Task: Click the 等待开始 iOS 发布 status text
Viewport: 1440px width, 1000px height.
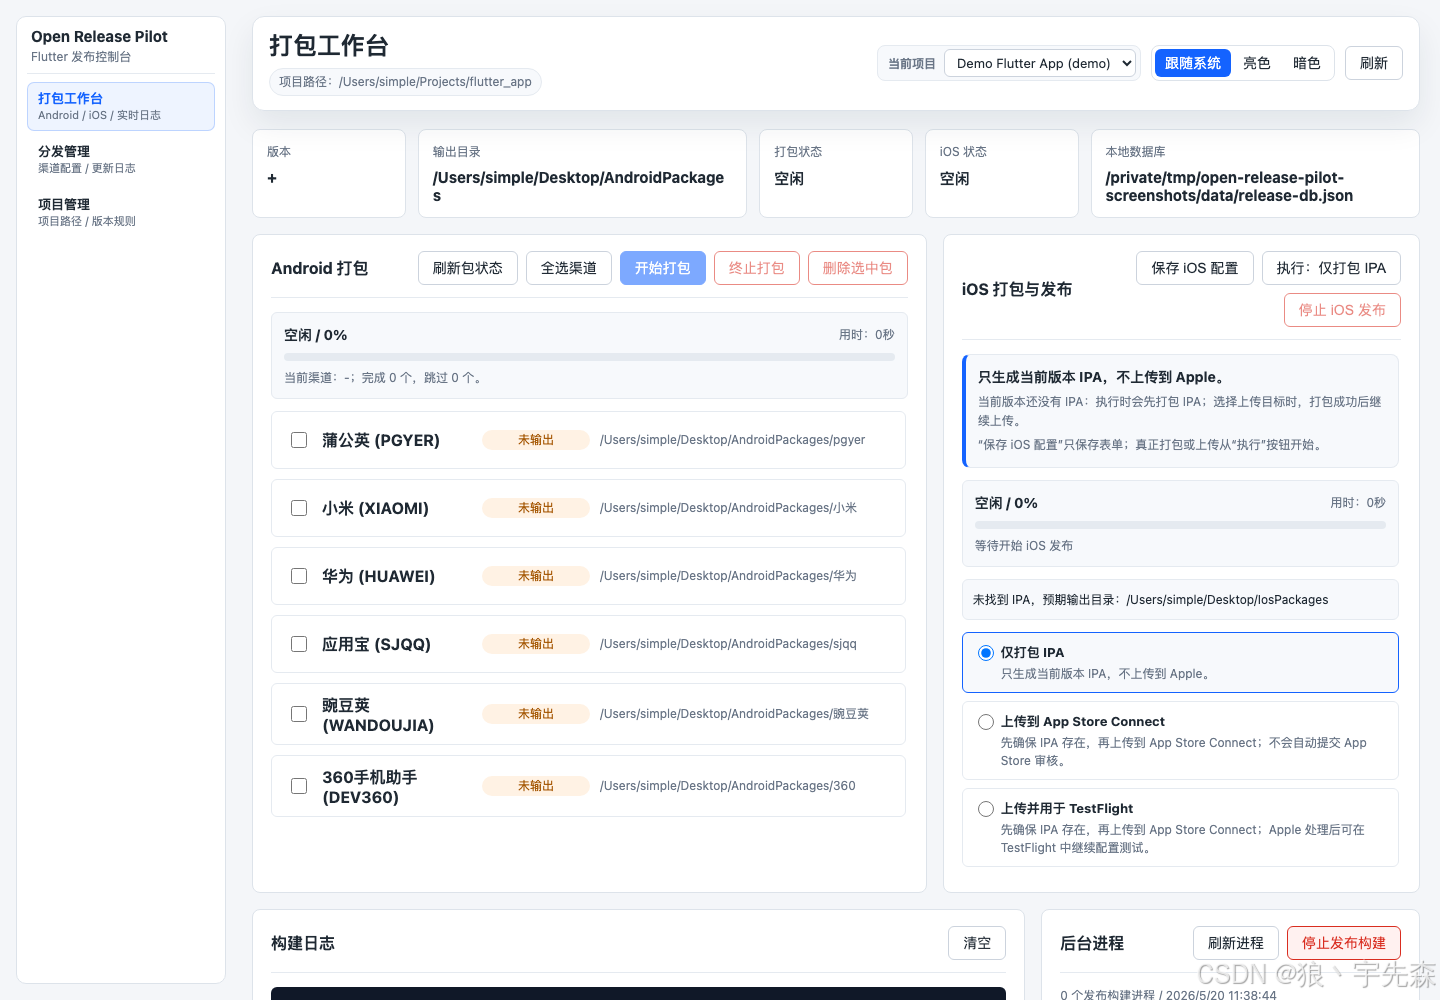Action: click(x=1024, y=546)
